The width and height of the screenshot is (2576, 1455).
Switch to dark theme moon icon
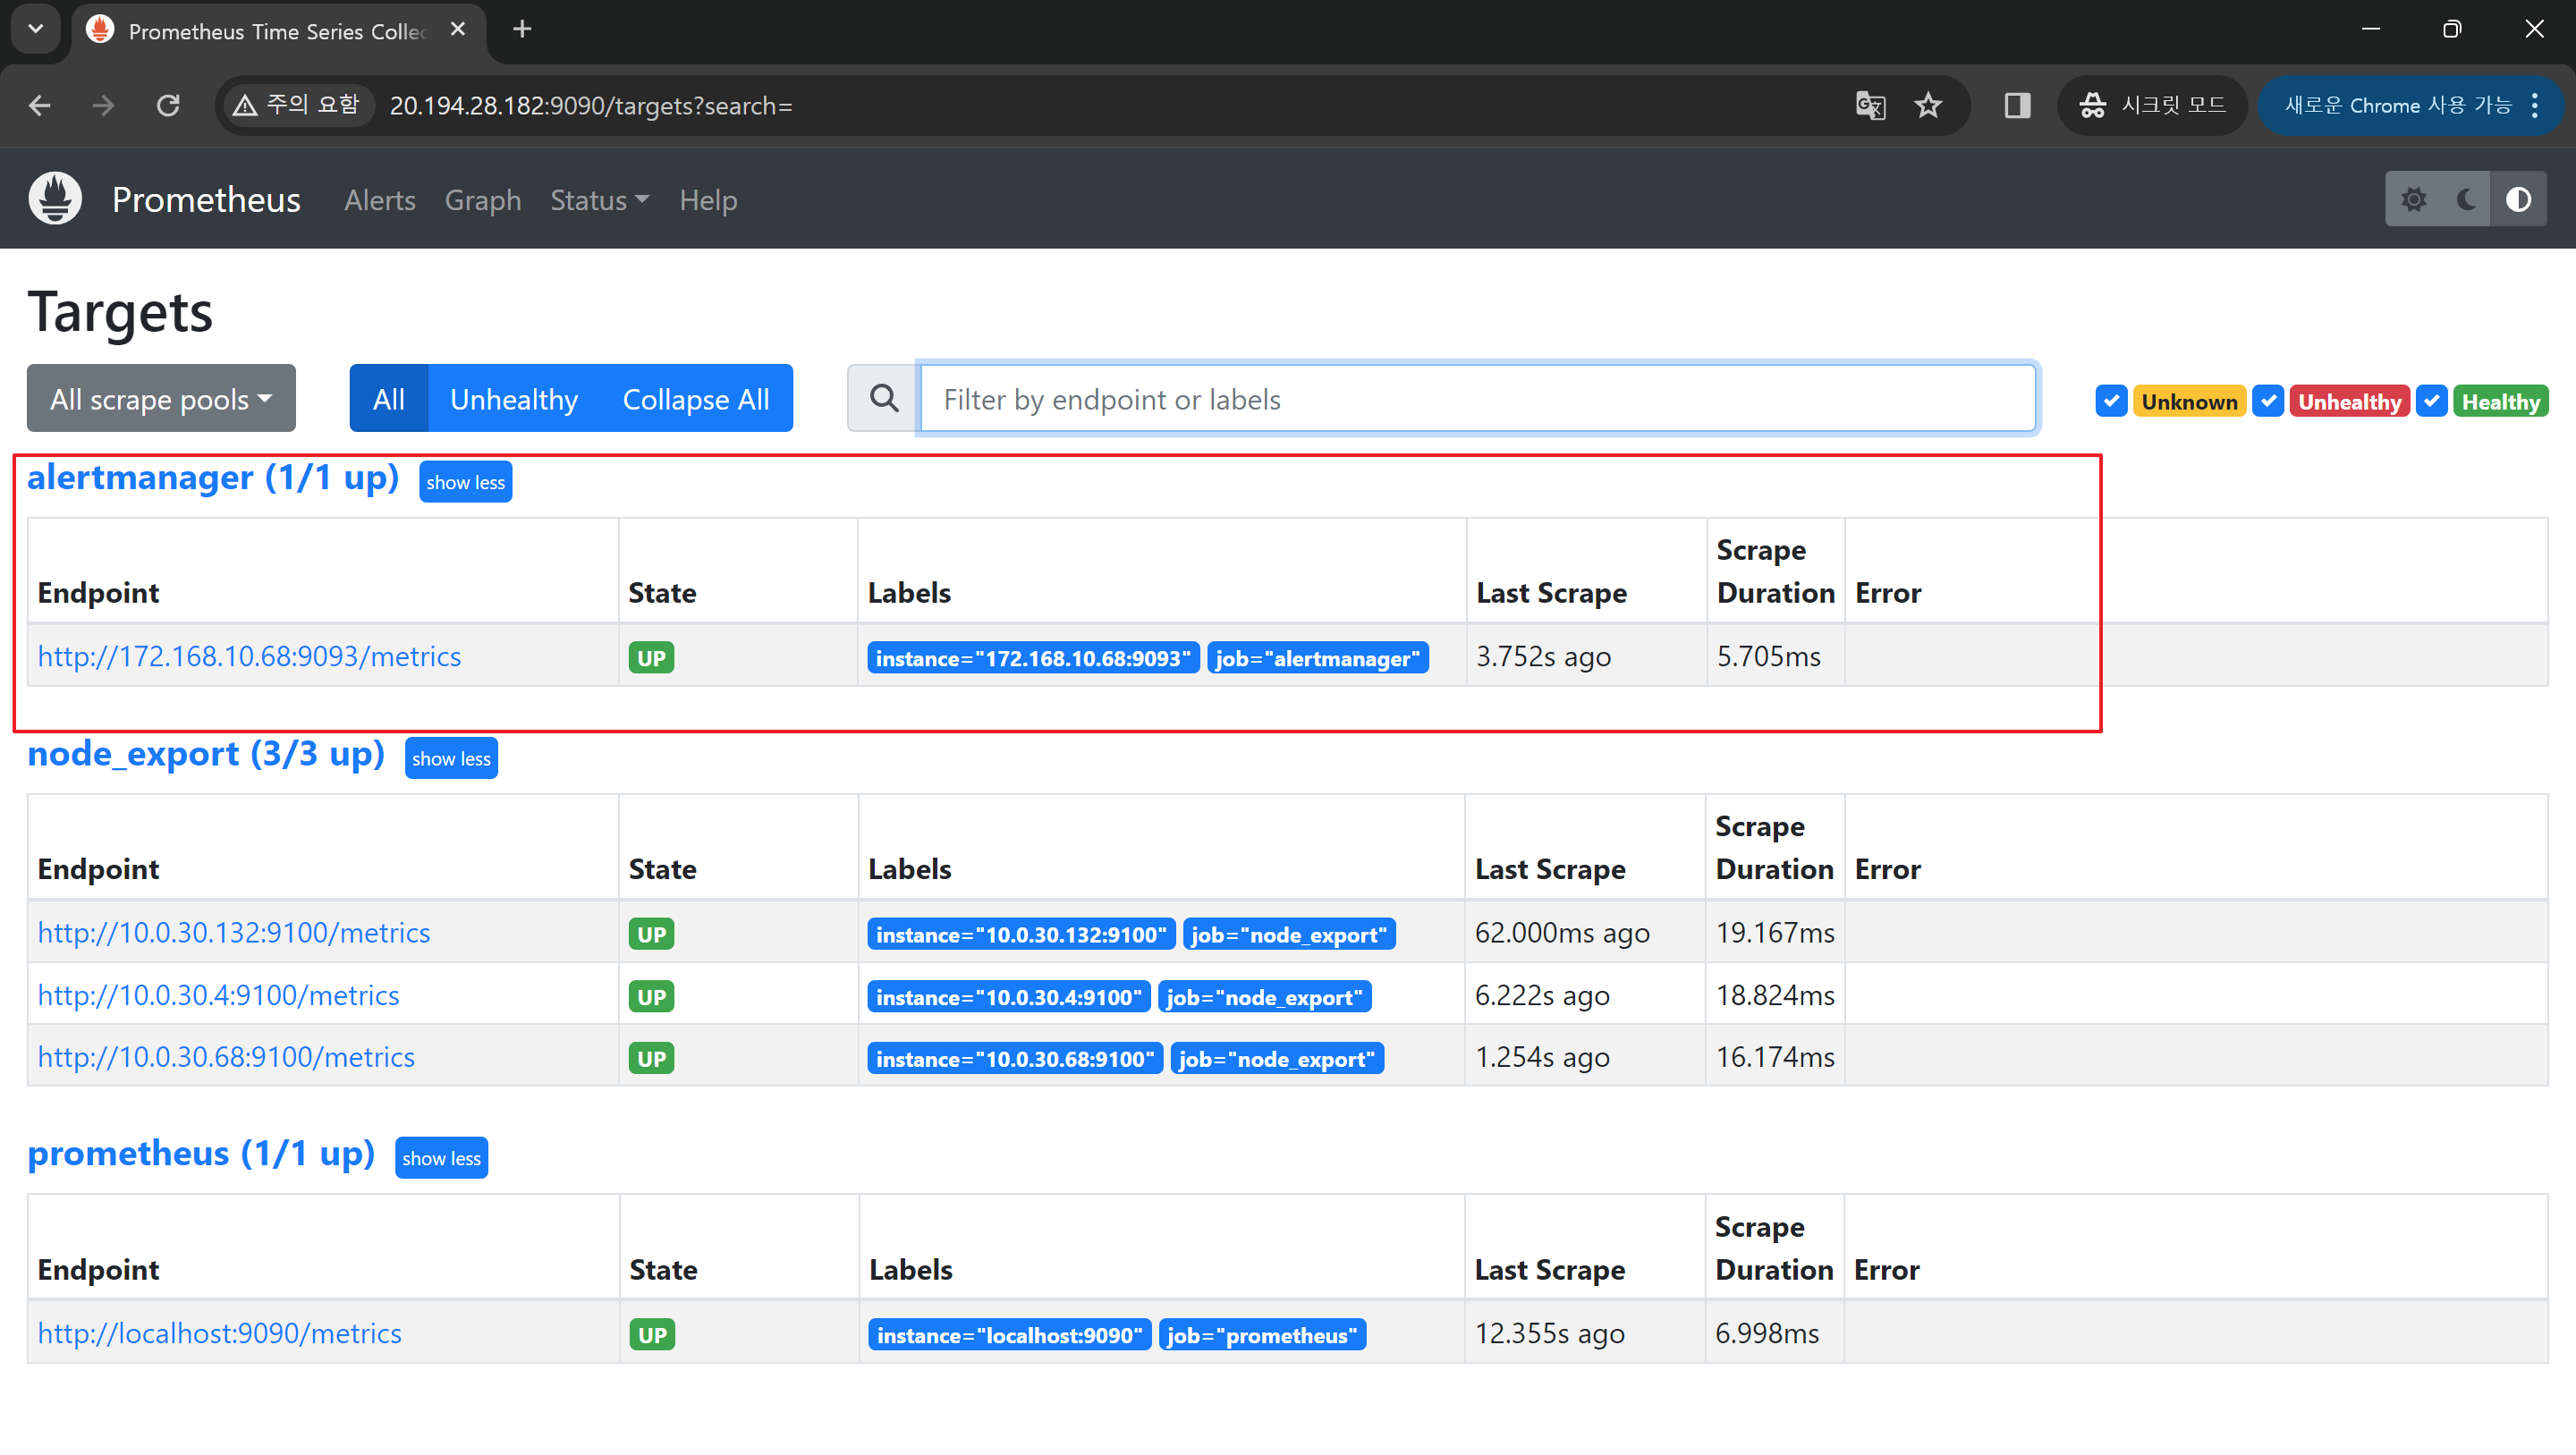2466,199
